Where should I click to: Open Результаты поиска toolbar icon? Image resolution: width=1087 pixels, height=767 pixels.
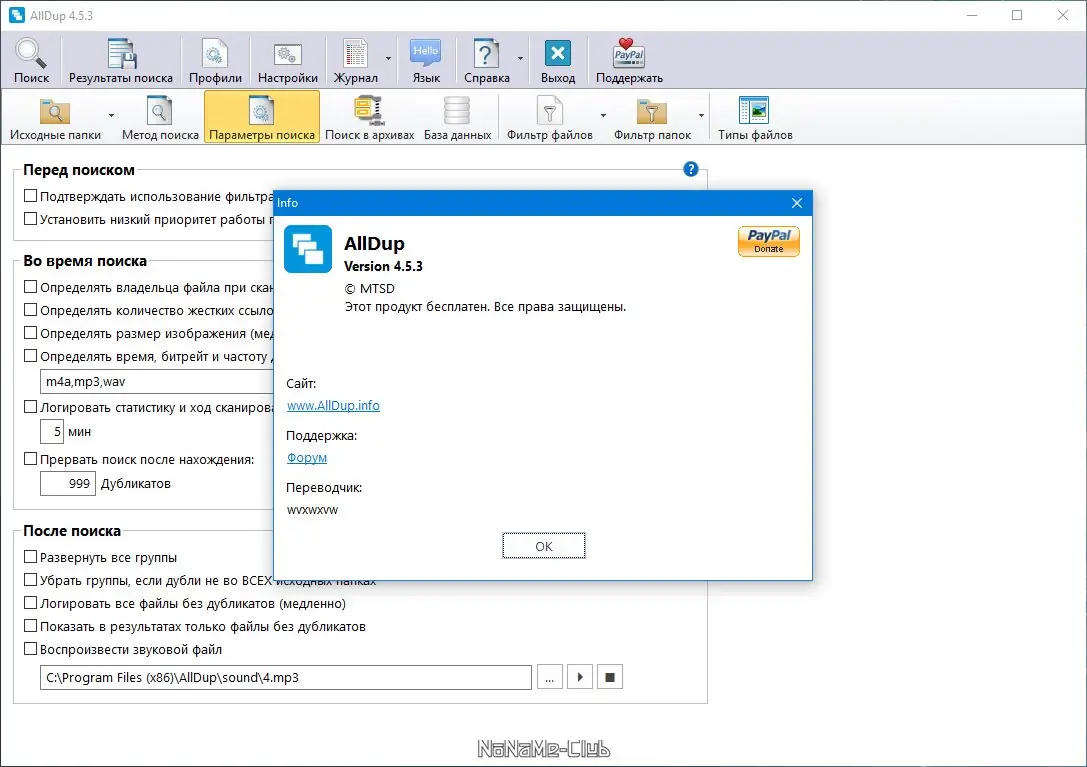pos(121,54)
